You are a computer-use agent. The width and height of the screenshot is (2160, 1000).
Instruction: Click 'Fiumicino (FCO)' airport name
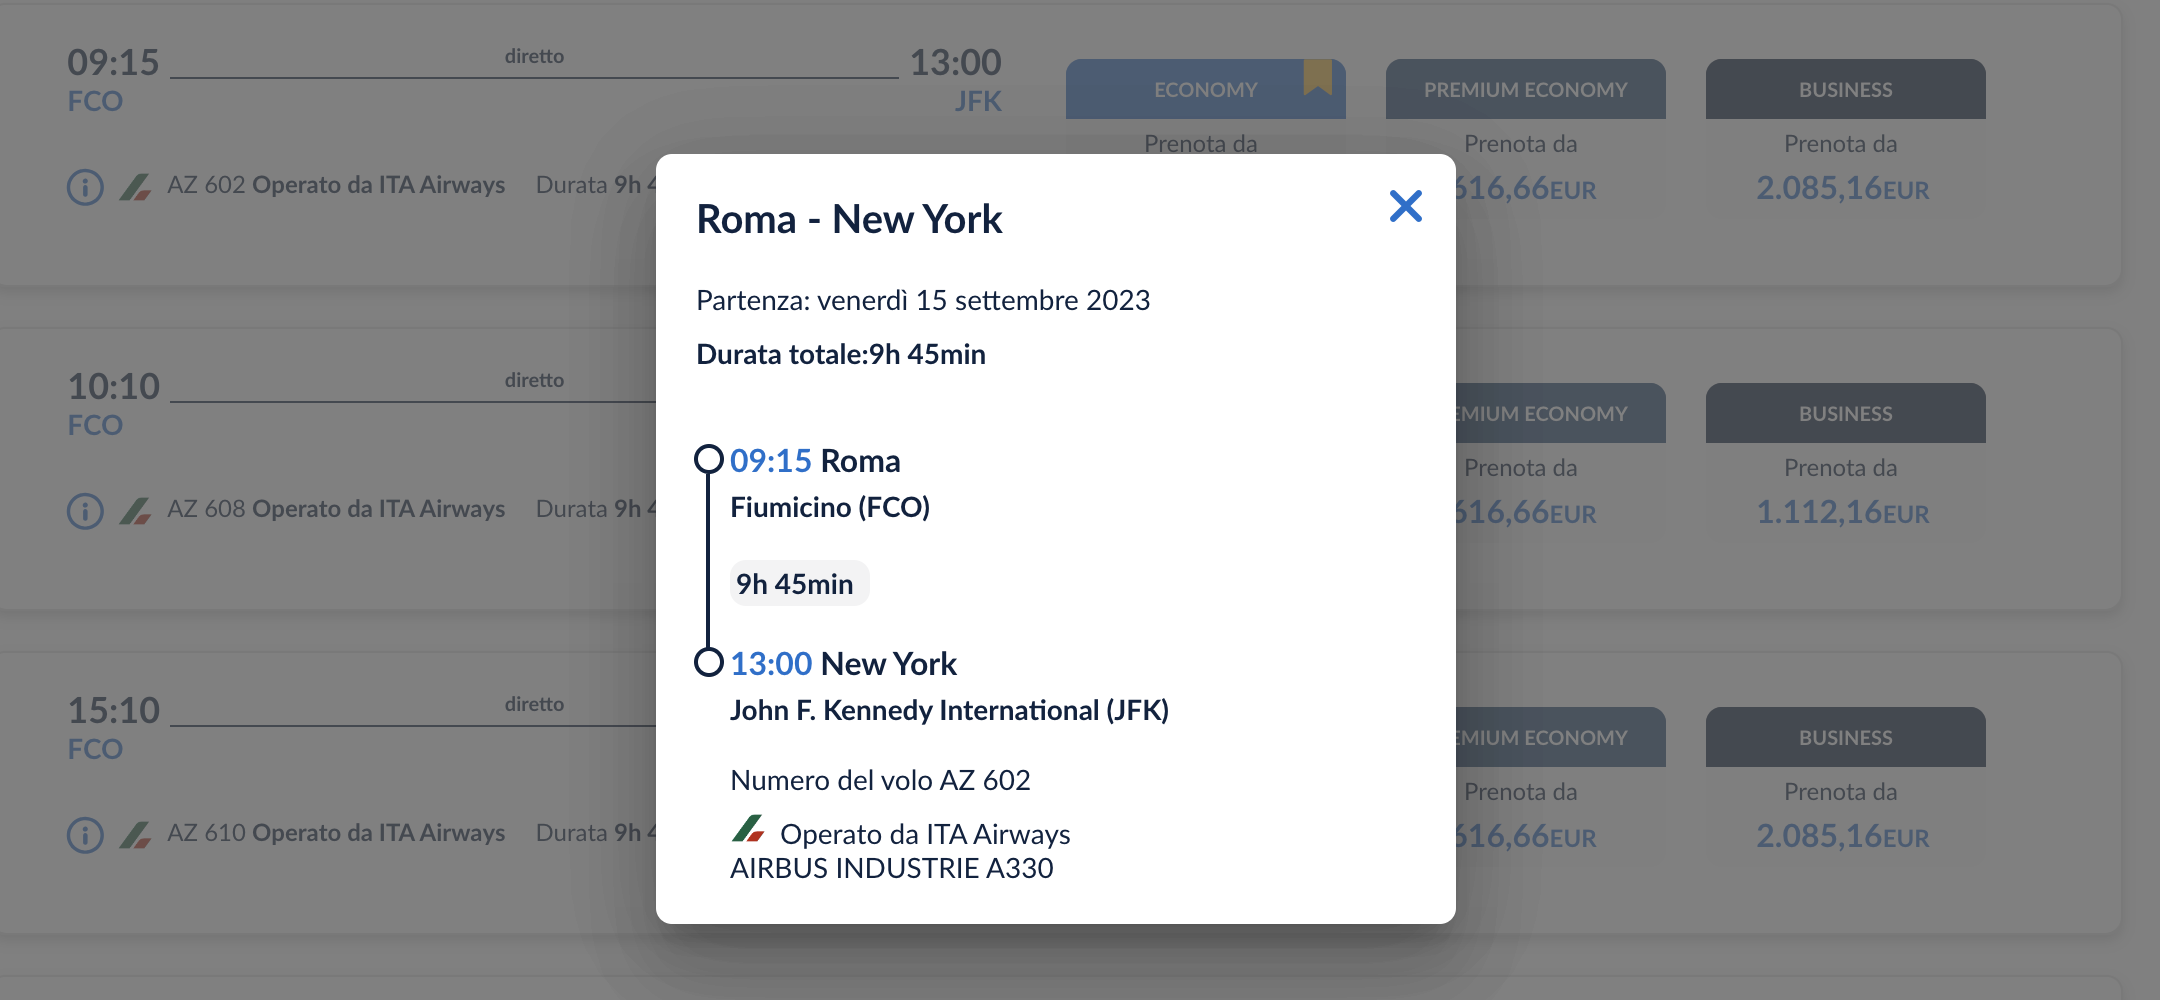point(830,507)
